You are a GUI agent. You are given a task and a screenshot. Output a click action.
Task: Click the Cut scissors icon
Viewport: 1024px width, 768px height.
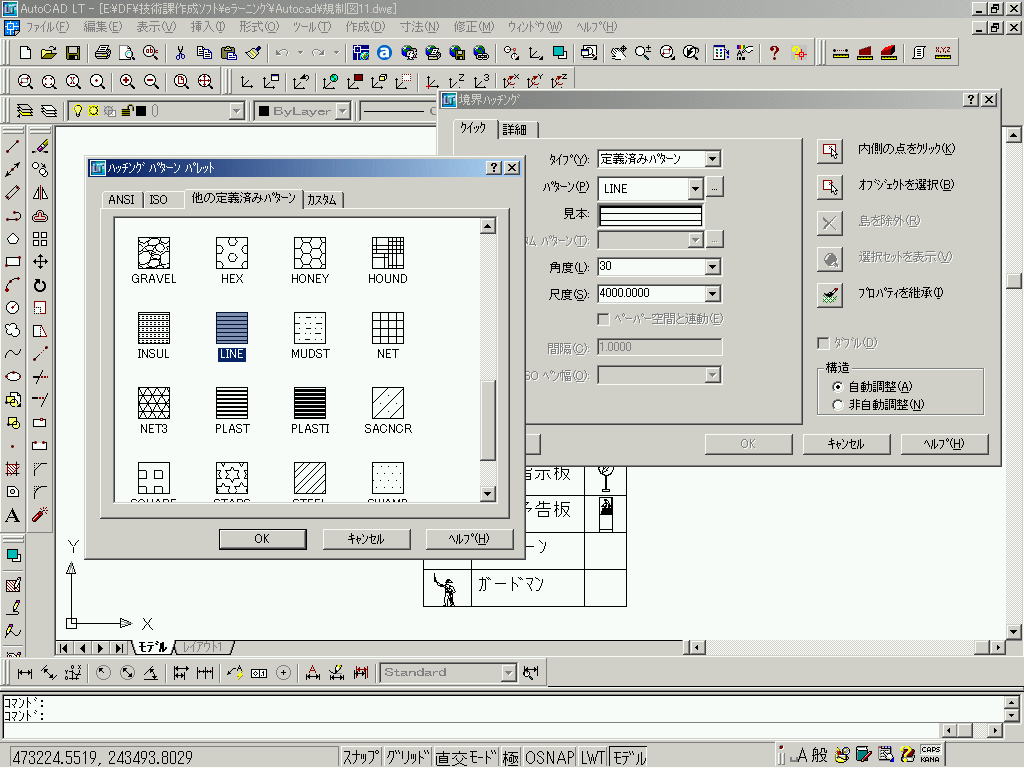coord(180,53)
